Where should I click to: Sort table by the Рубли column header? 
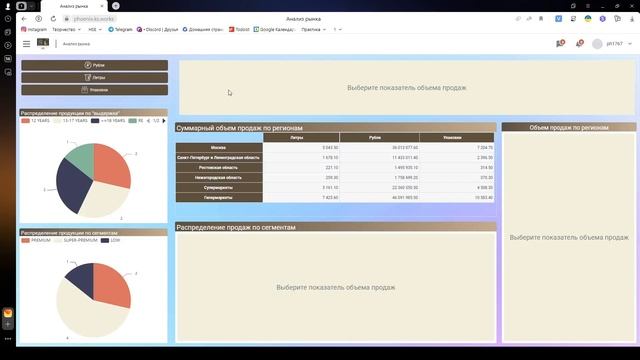(x=379, y=138)
